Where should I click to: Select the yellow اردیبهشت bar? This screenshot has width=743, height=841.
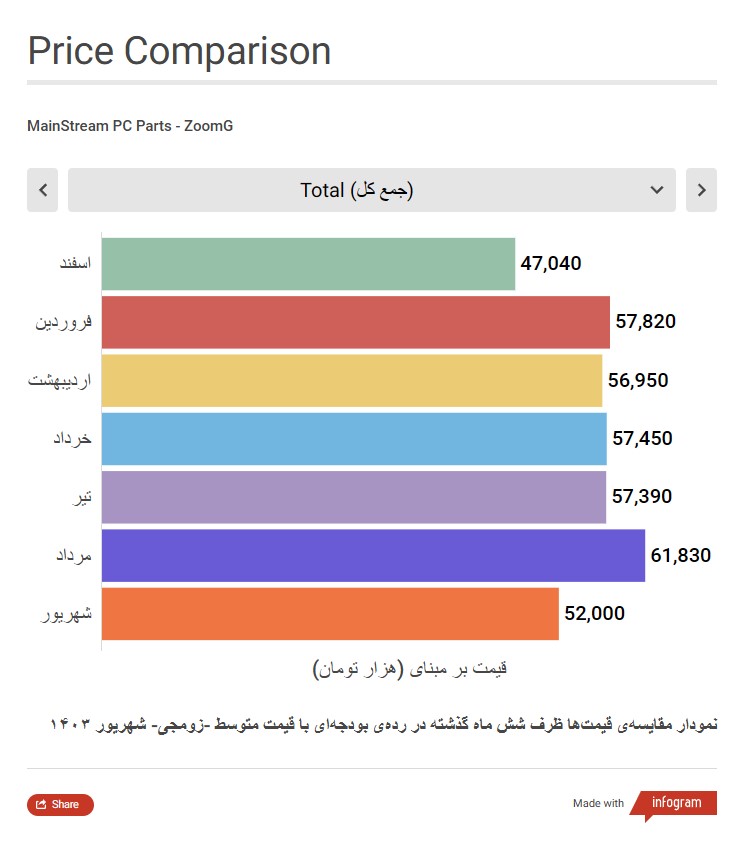click(352, 381)
